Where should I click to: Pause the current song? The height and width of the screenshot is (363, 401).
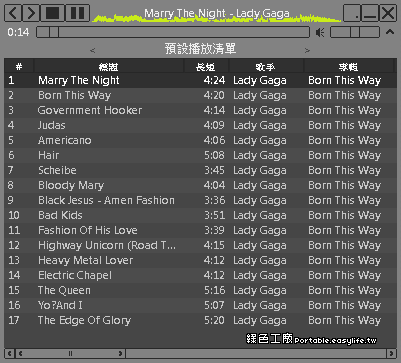point(77,13)
